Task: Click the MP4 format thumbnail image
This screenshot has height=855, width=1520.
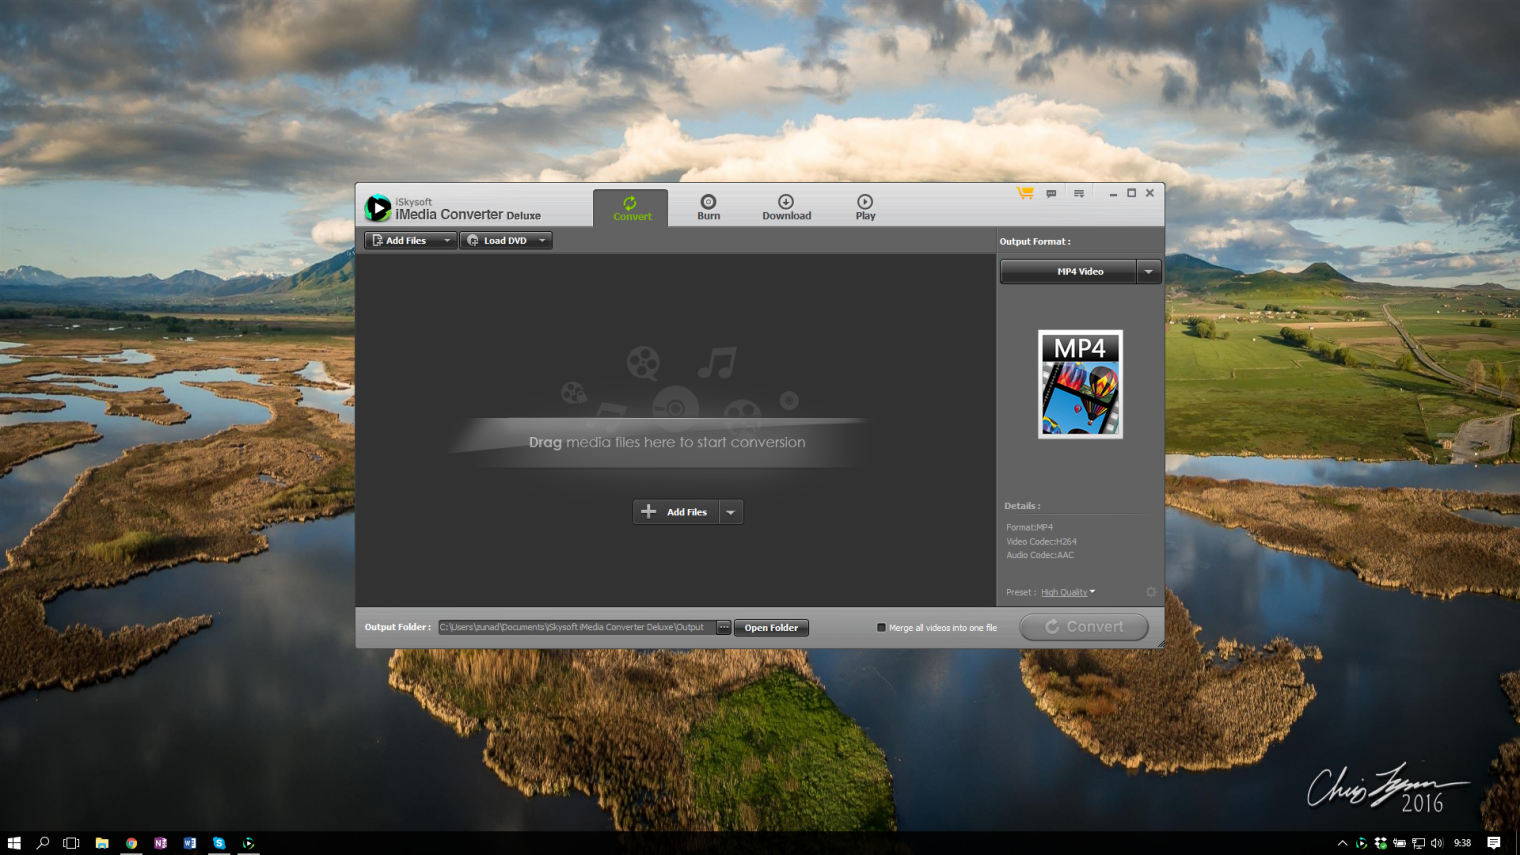Action: pos(1080,384)
